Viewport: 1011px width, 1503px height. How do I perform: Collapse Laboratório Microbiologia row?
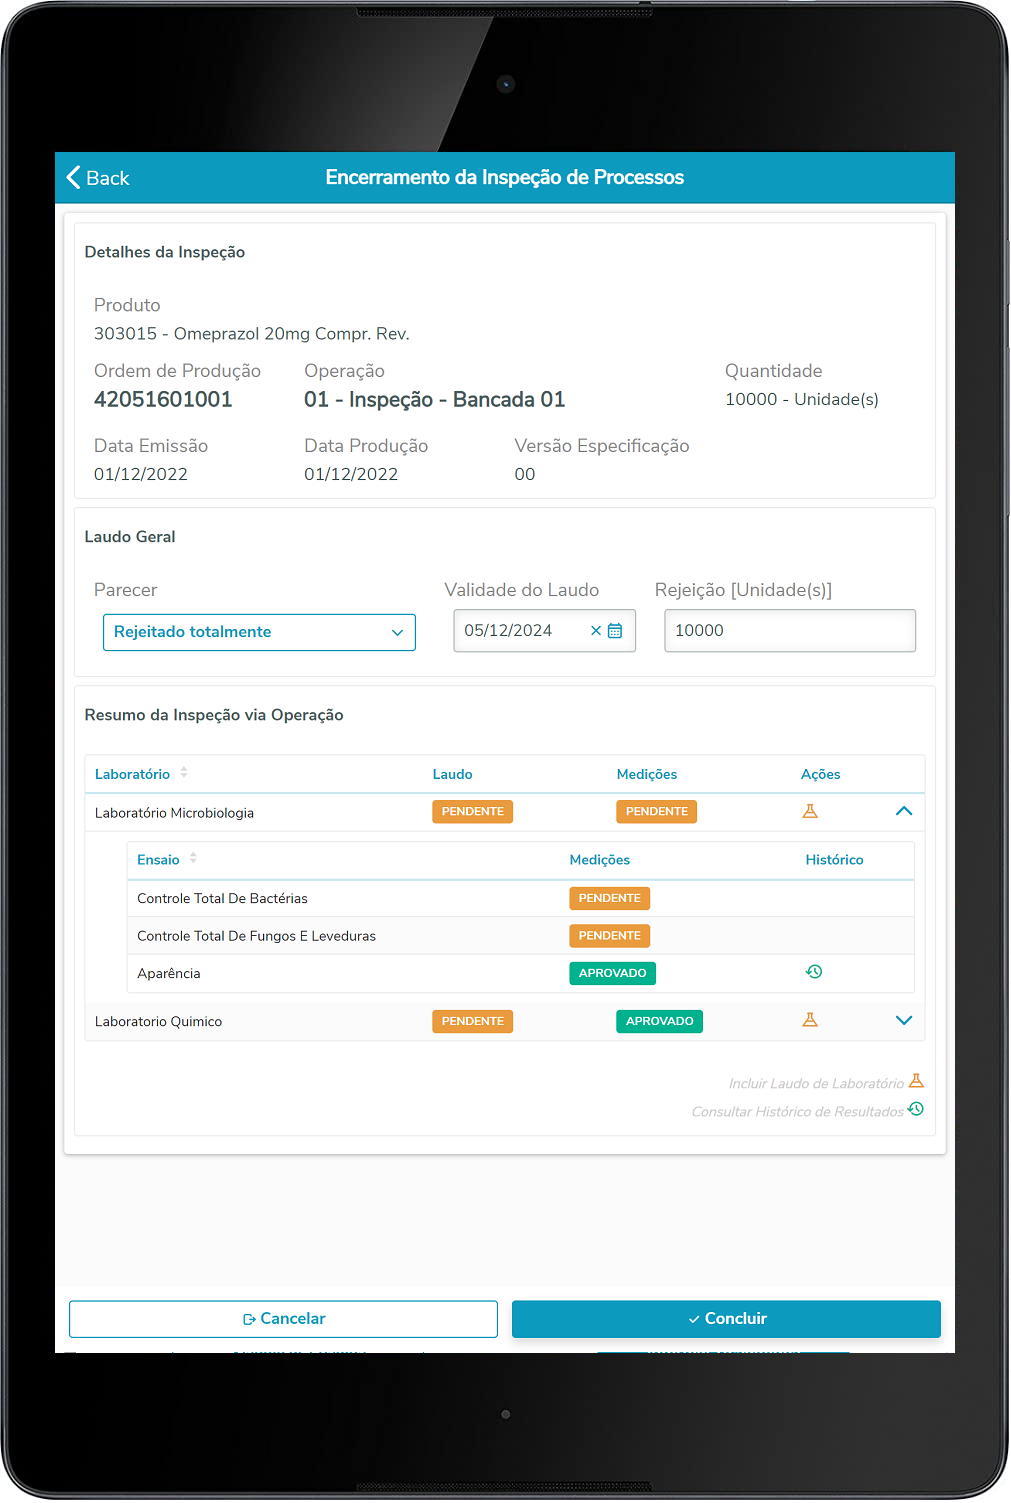[904, 811]
